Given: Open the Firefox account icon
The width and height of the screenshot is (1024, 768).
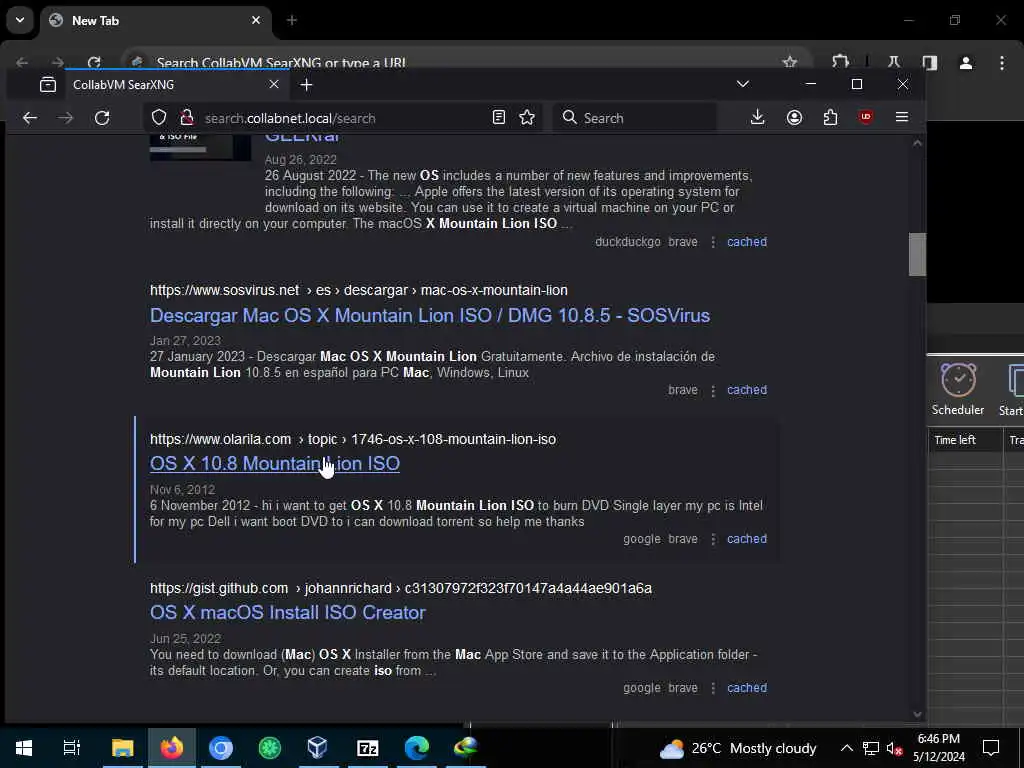Looking at the screenshot, I should coord(794,118).
